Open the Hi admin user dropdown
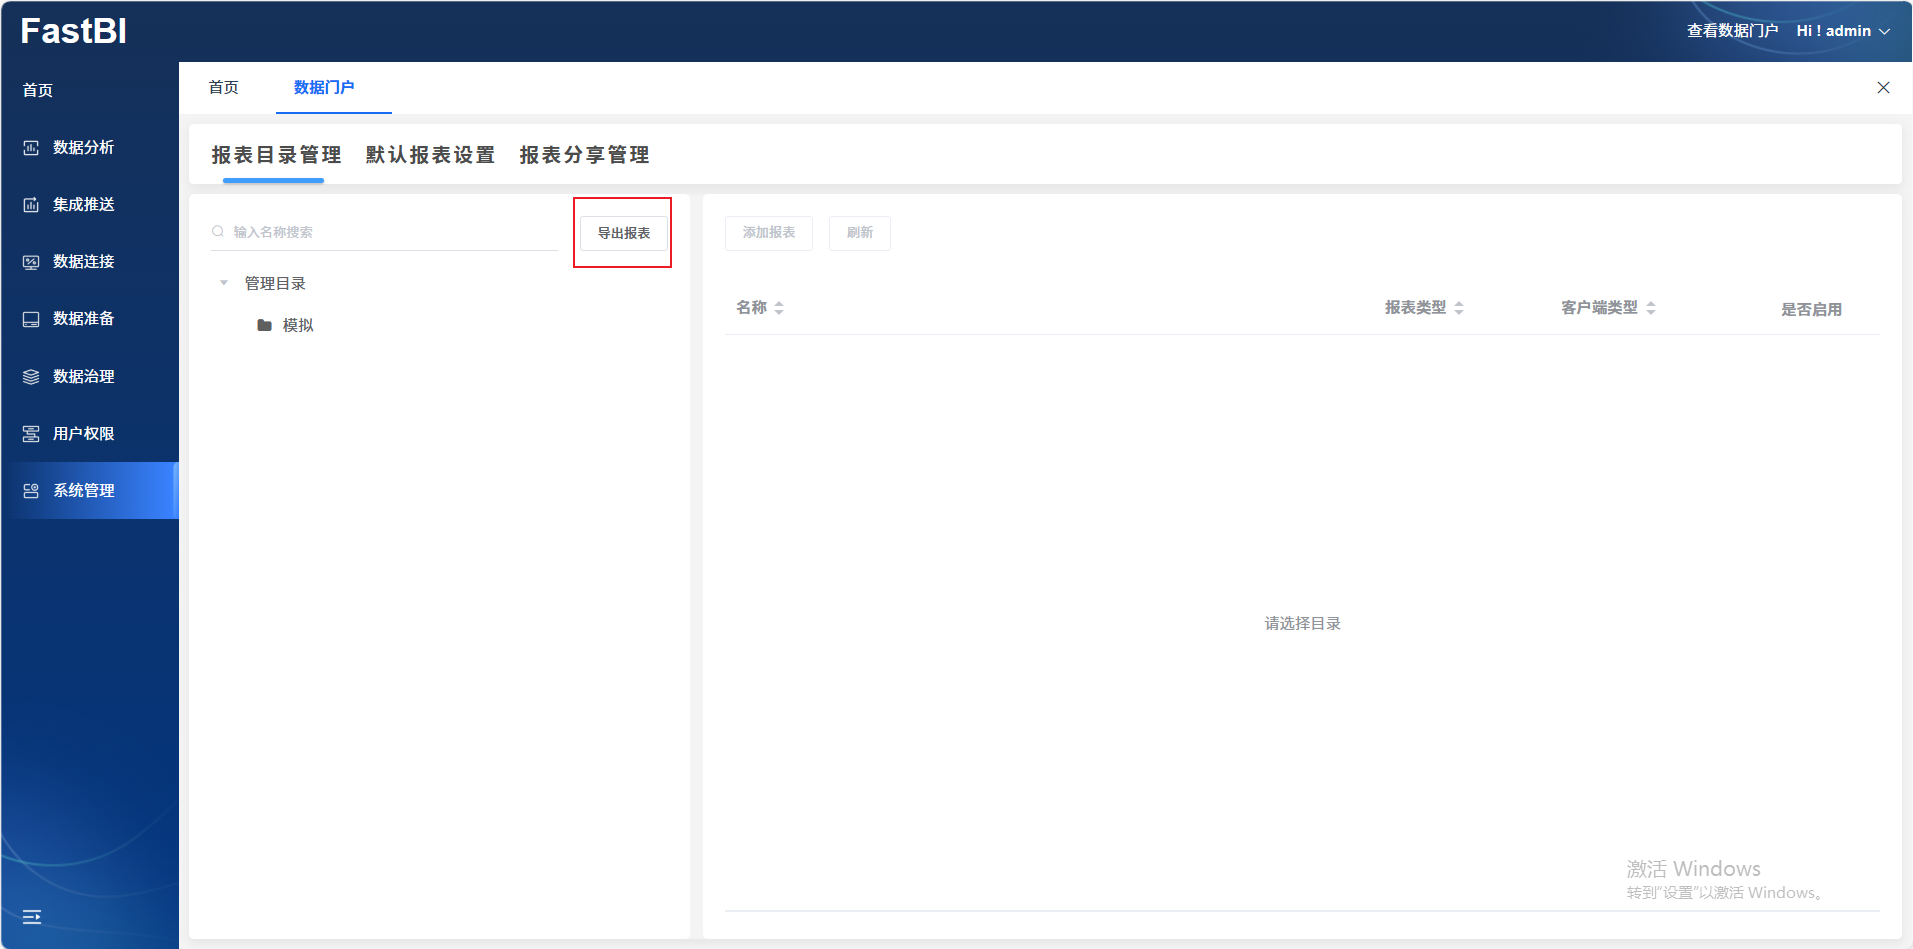 1842,31
